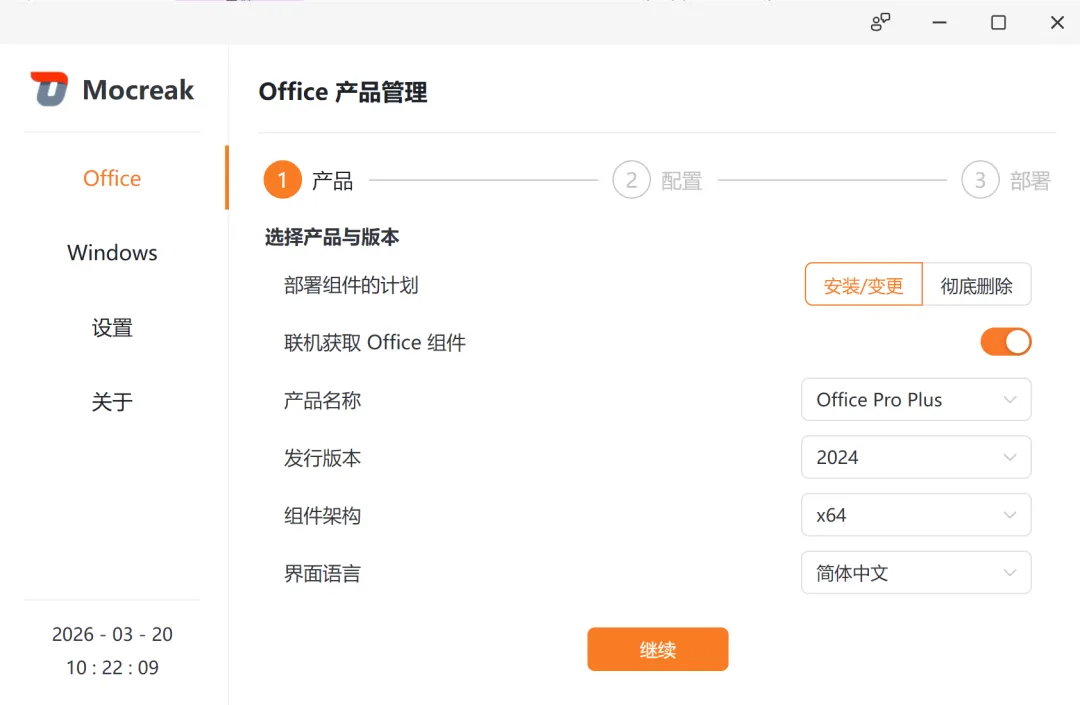Click the time text 10 : 22 : 09
Image resolution: width=1080 pixels, height=705 pixels.
pyautogui.click(x=112, y=668)
